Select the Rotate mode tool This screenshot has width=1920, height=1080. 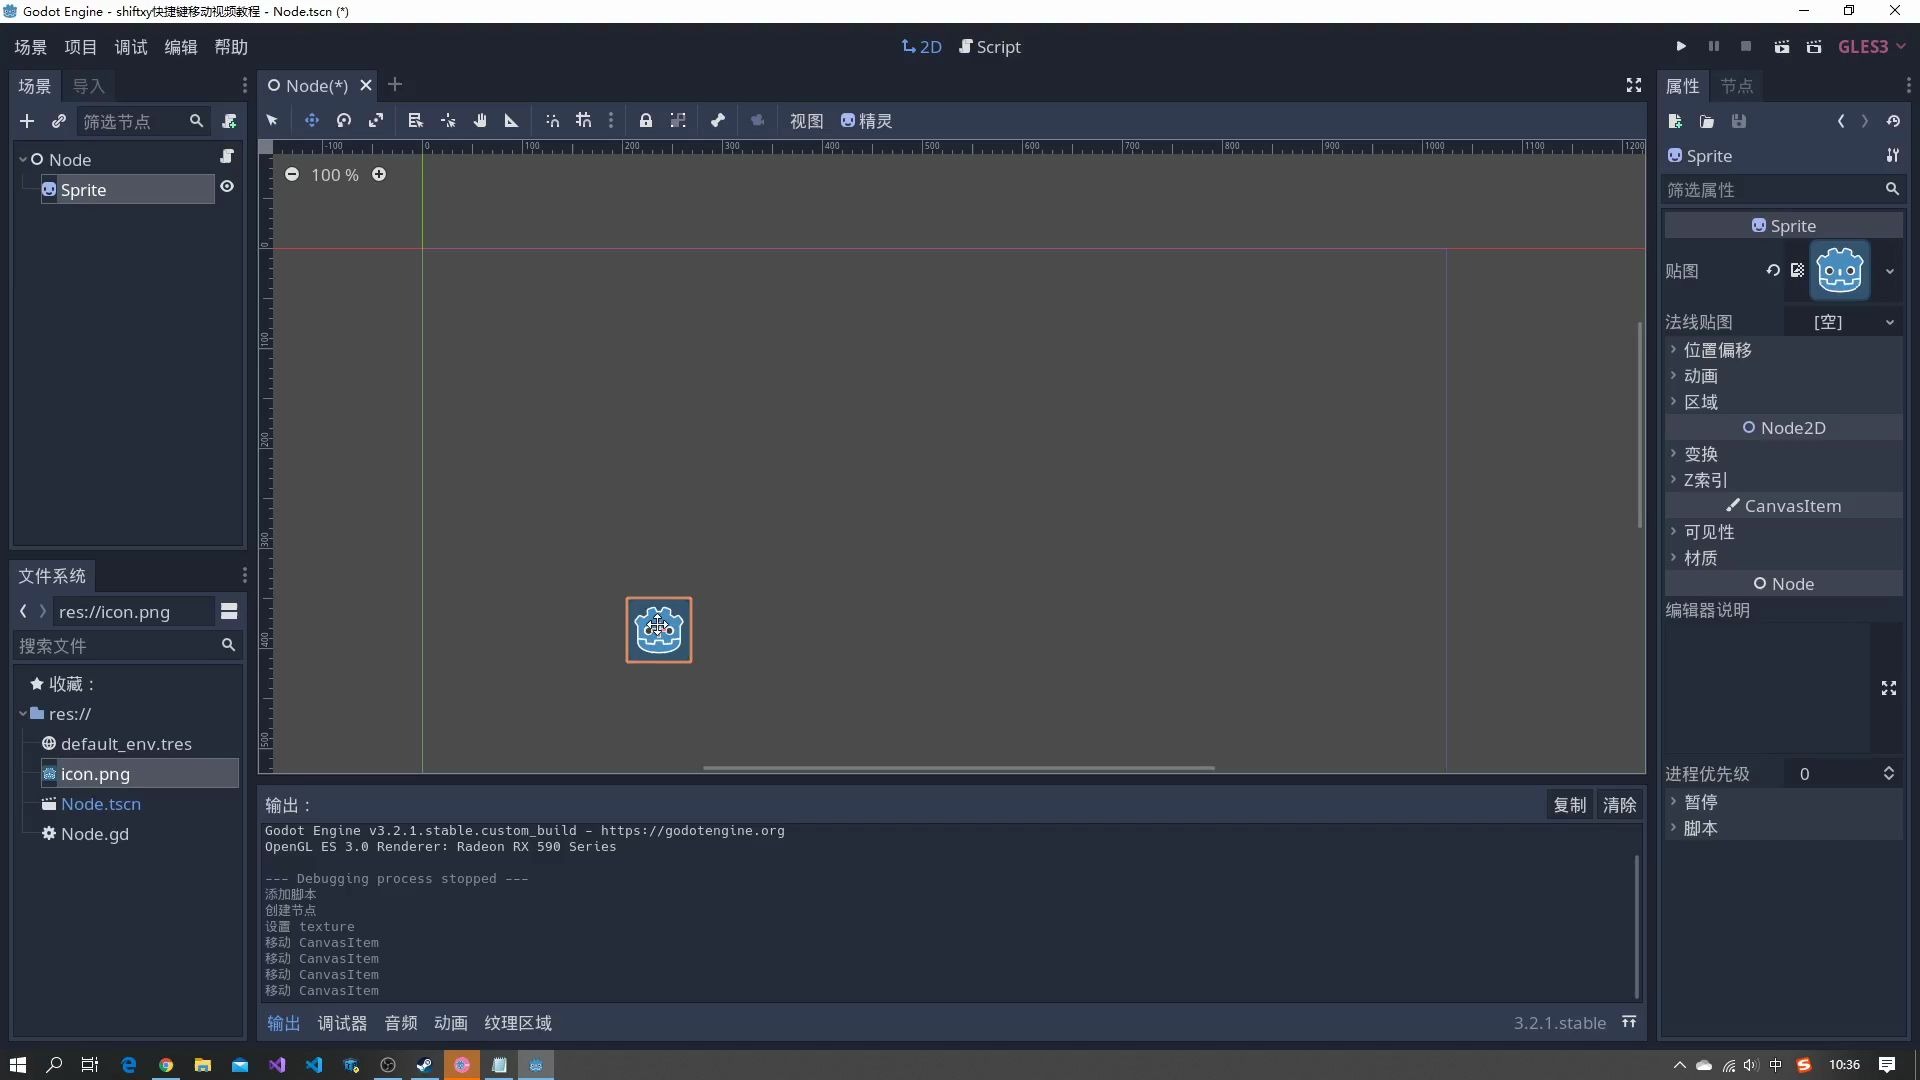(x=344, y=121)
